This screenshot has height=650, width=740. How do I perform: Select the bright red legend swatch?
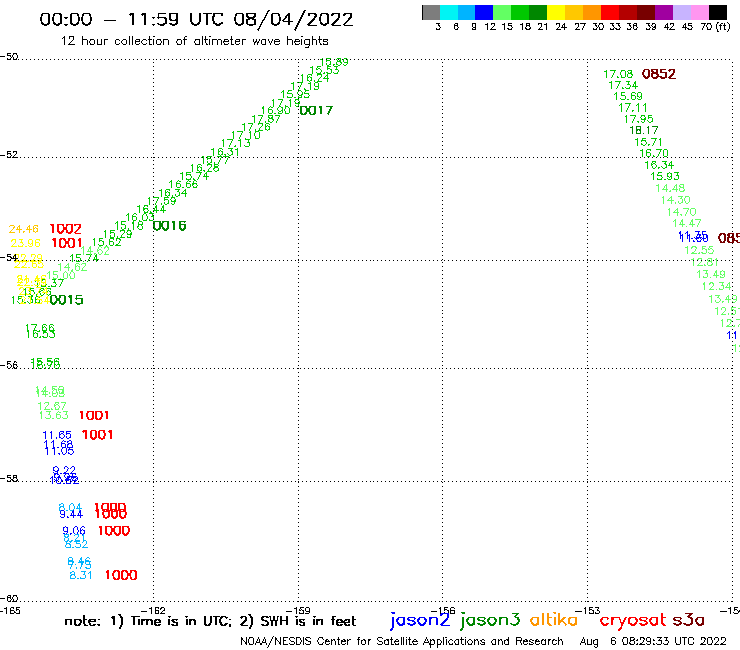click(x=610, y=12)
